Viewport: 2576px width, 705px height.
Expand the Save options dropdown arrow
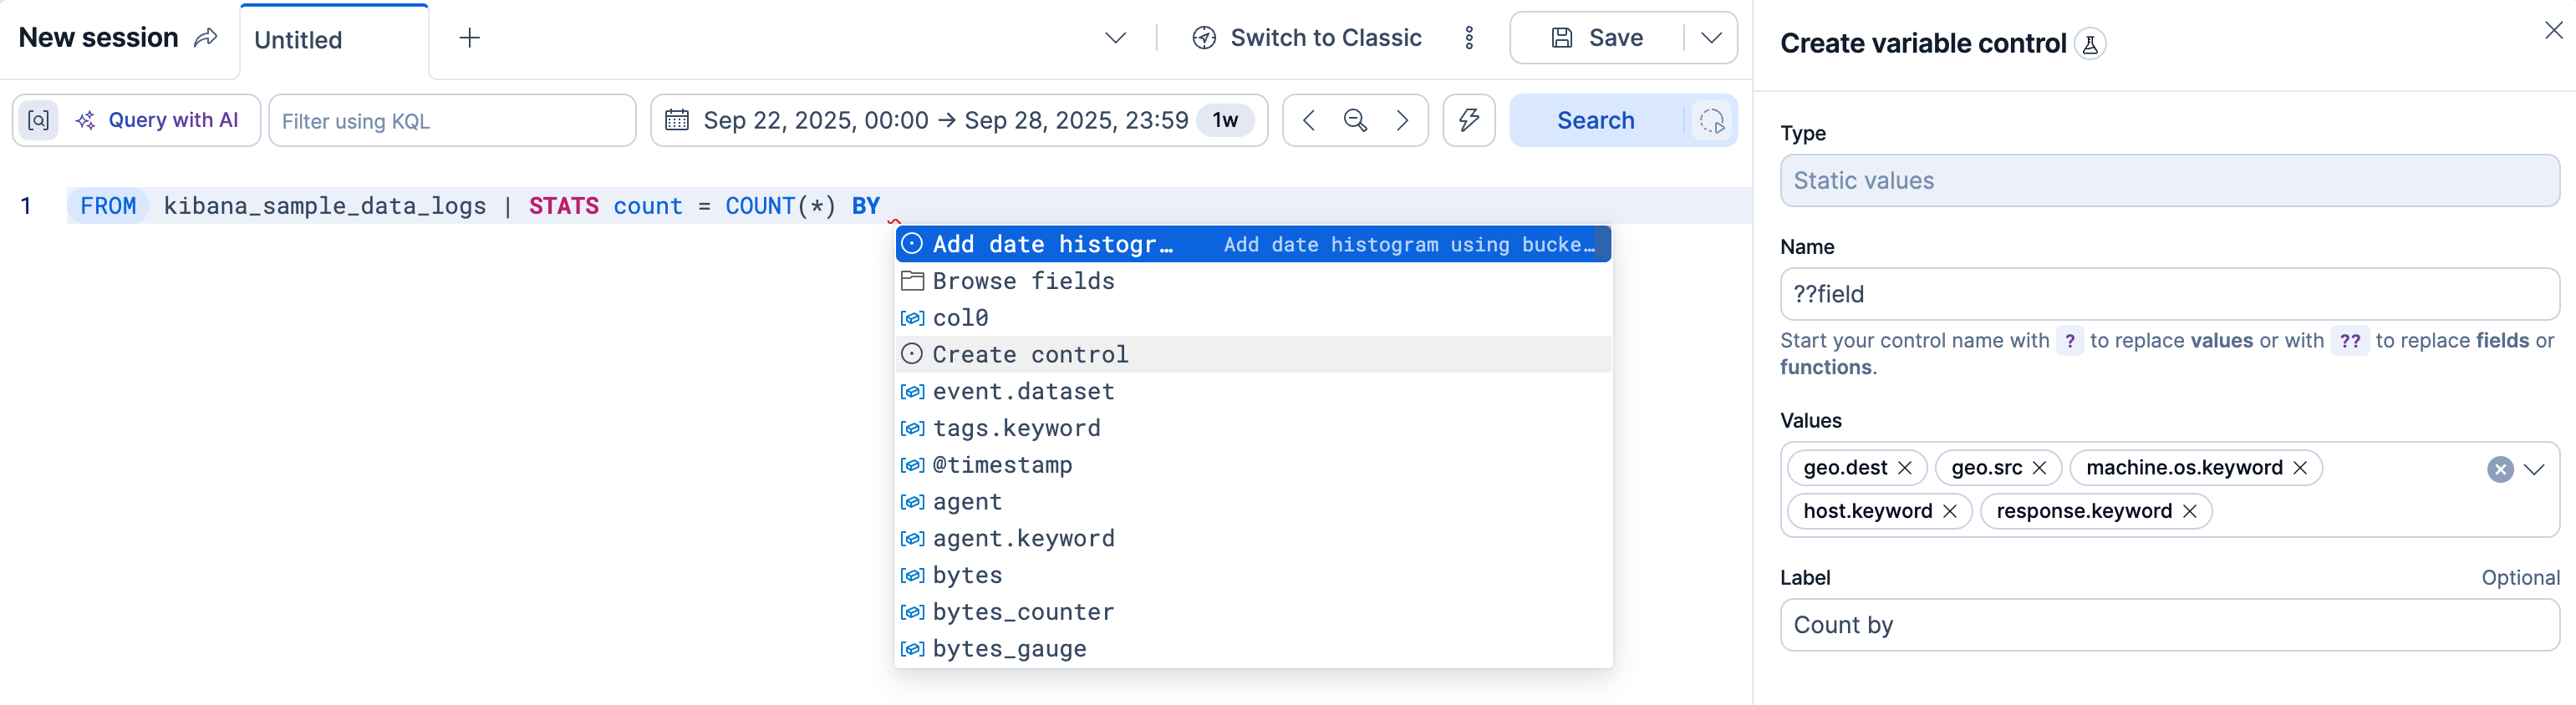pyautogui.click(x=1711, y=38)
